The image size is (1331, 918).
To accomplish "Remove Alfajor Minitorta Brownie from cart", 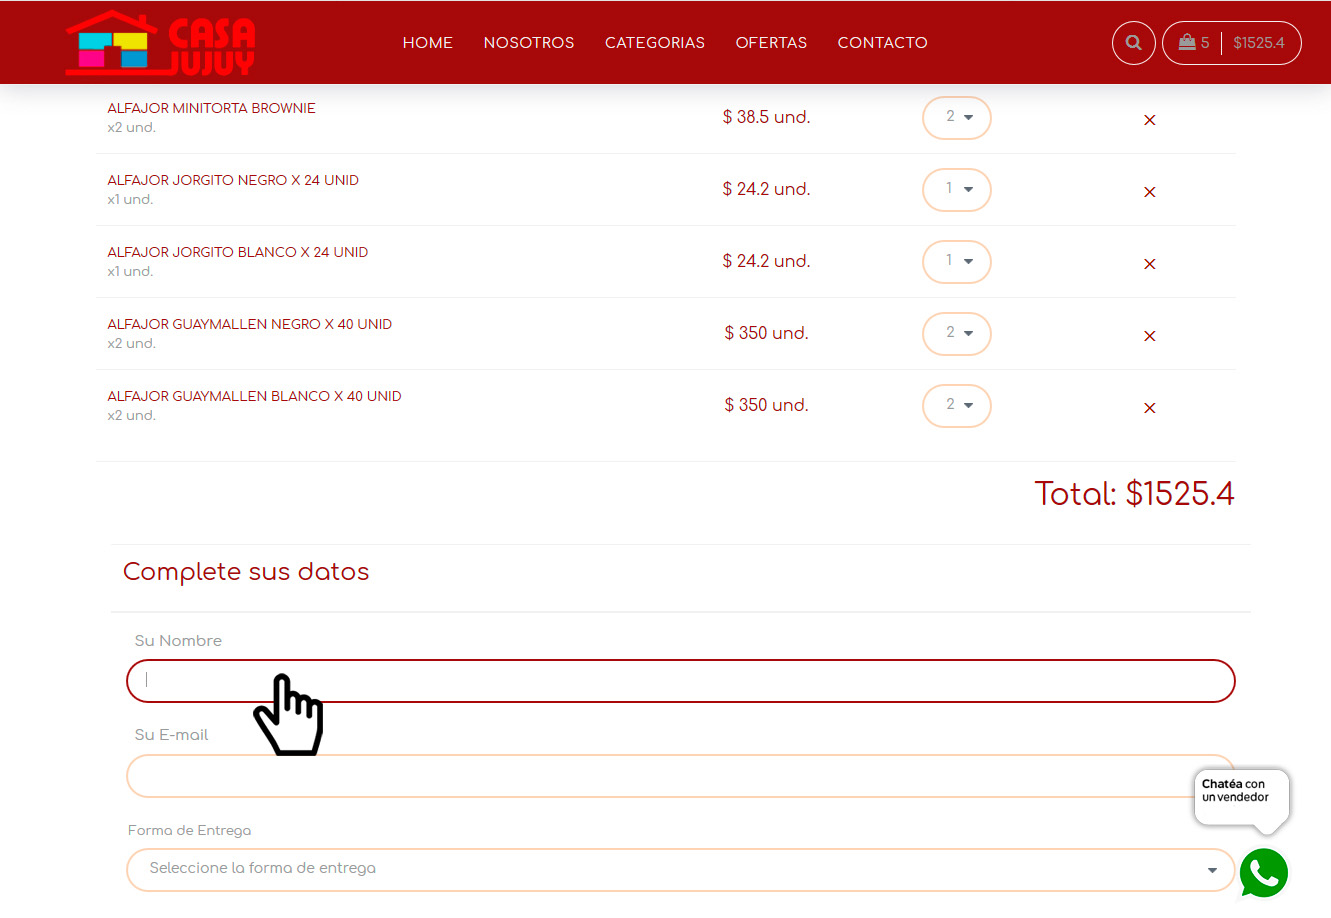I will tap(1150, 120).
